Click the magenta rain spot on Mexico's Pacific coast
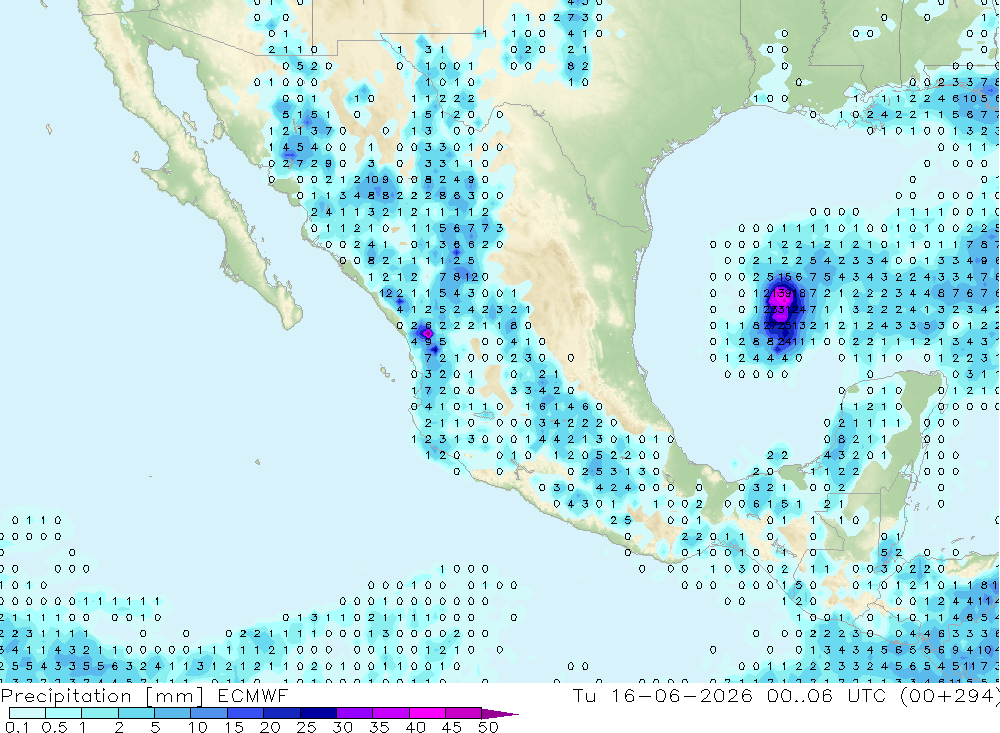 point(427,333)
